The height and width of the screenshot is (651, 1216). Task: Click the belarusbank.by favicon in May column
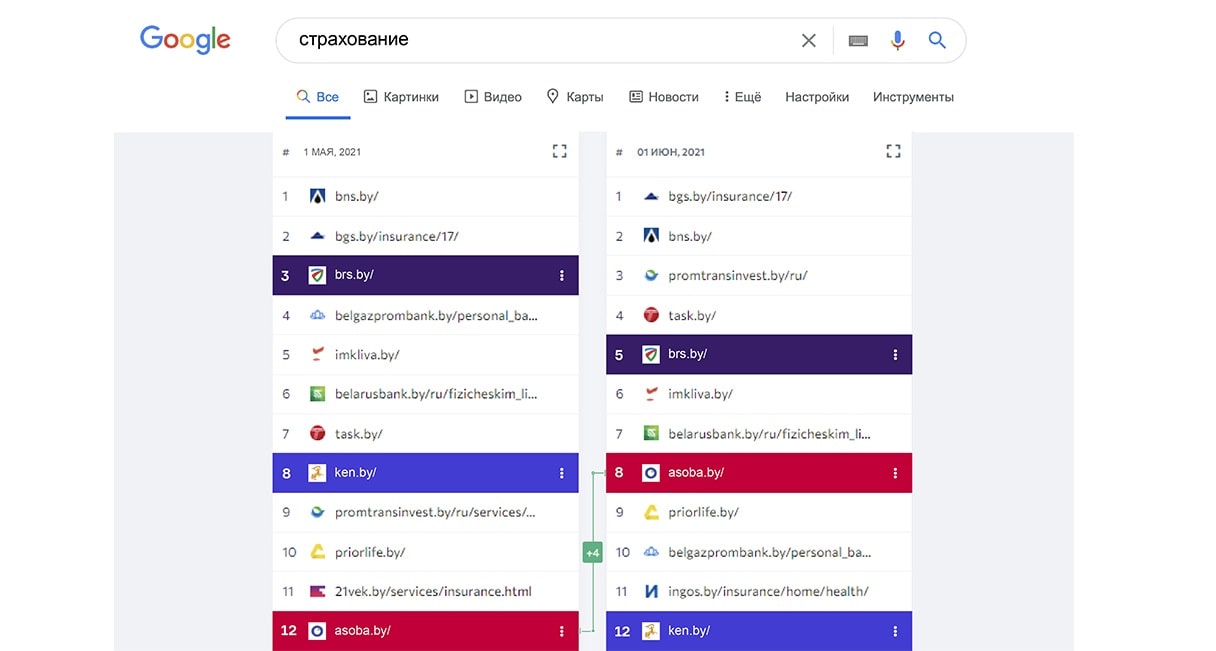point(317,394)
